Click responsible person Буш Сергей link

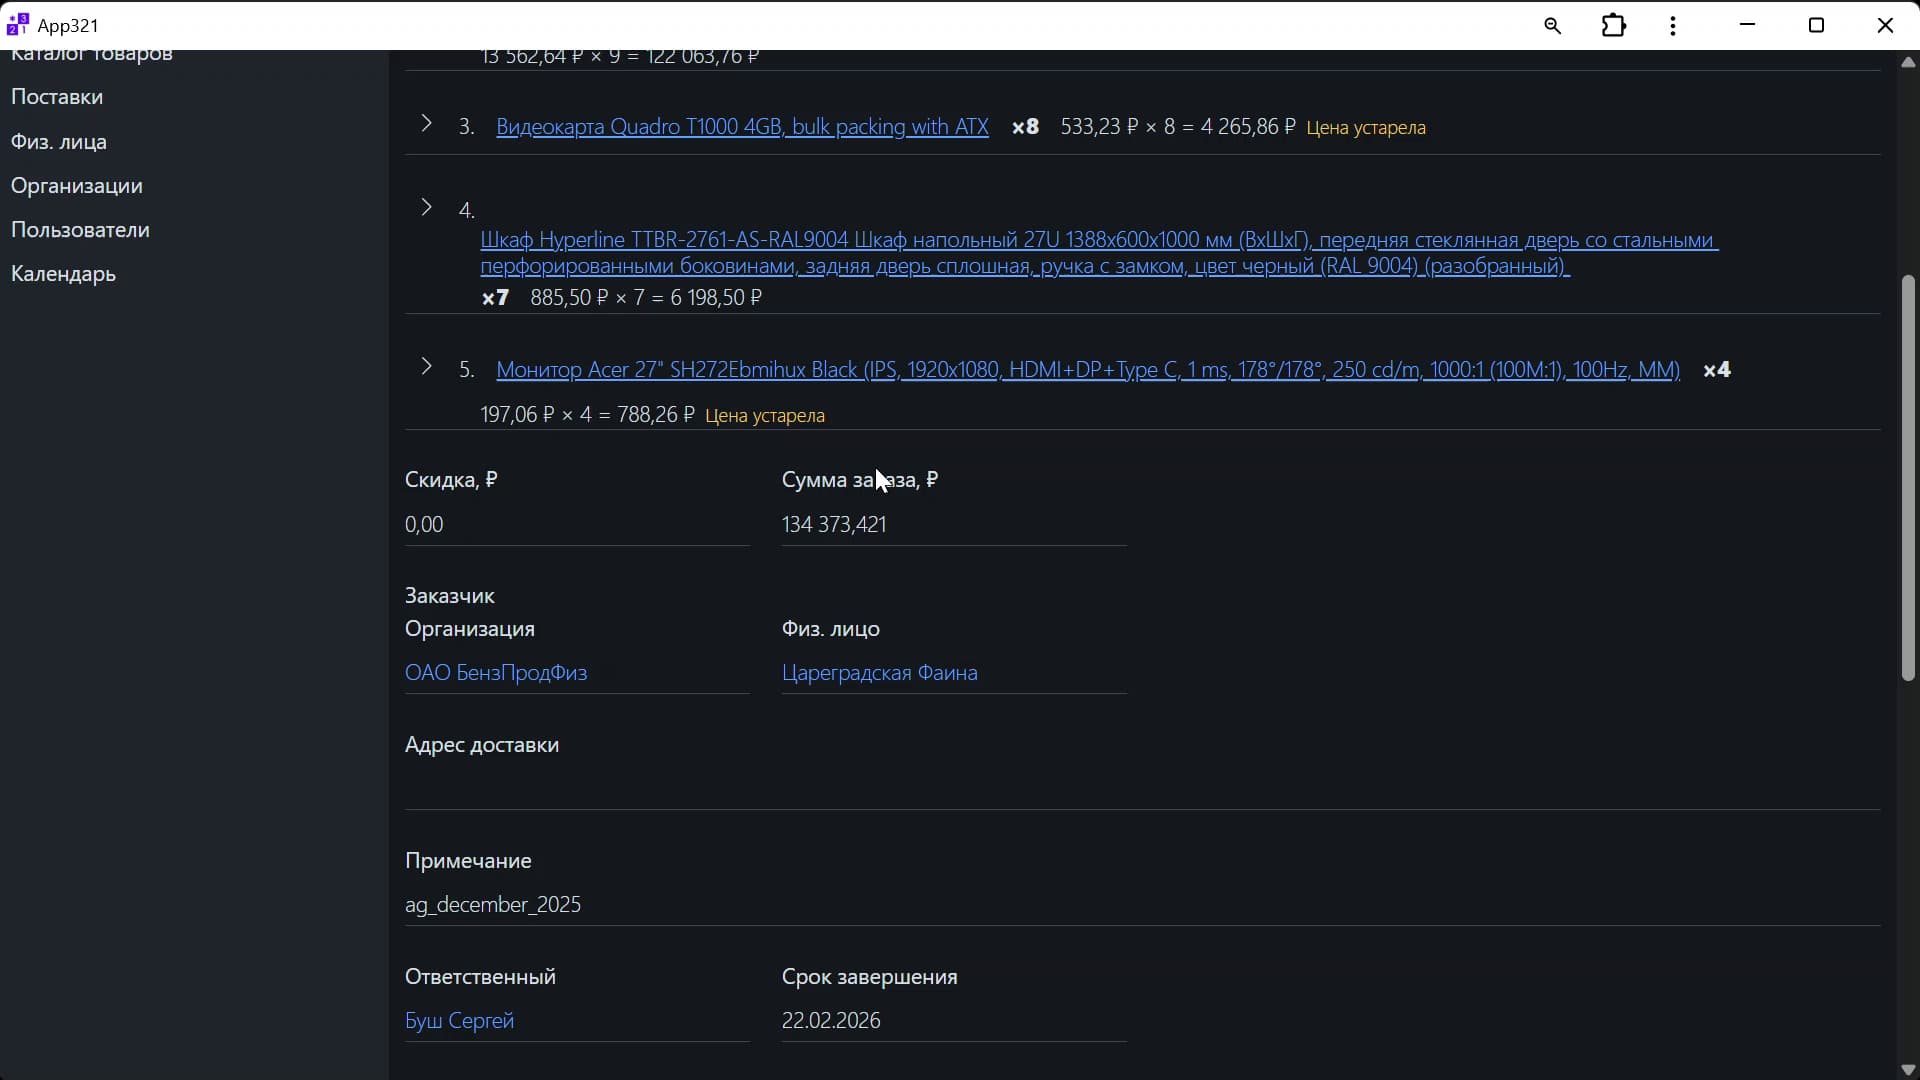[459, 1021]
